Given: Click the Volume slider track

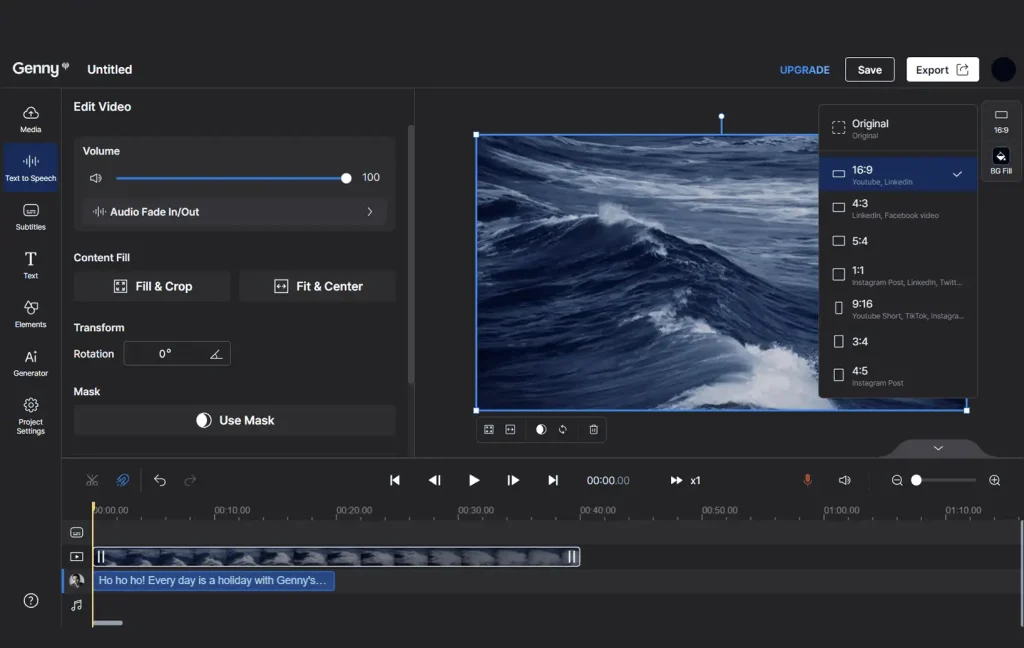Looking at the screenshot, I should click(230, 178).
